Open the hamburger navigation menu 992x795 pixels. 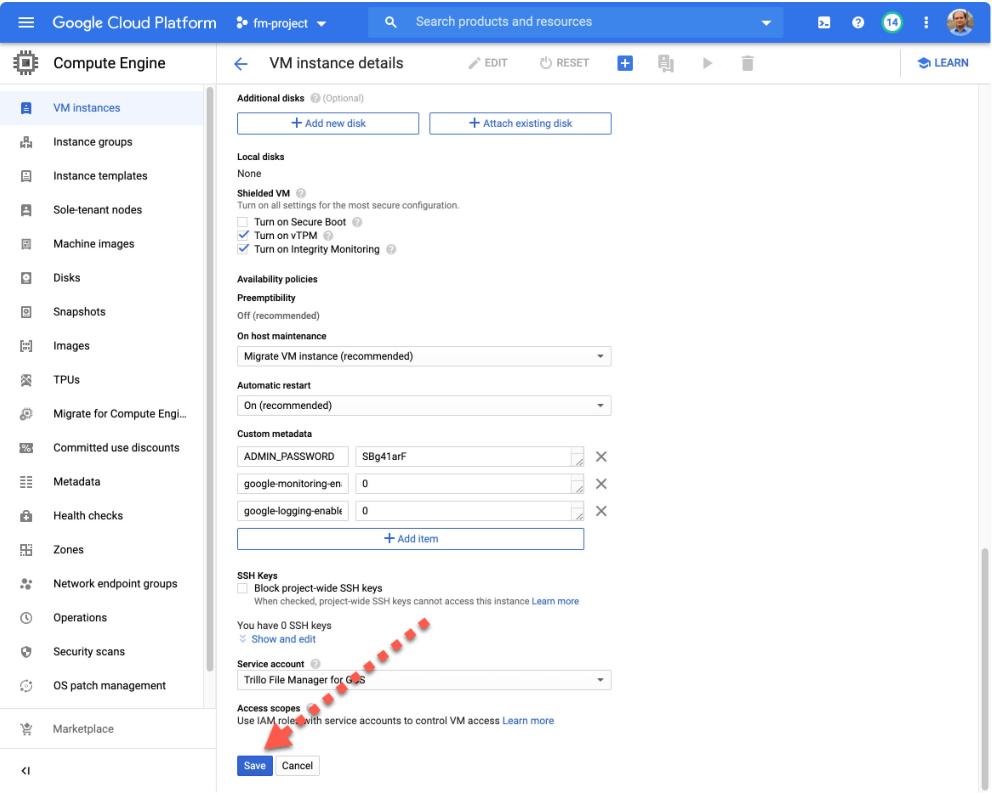26,23
